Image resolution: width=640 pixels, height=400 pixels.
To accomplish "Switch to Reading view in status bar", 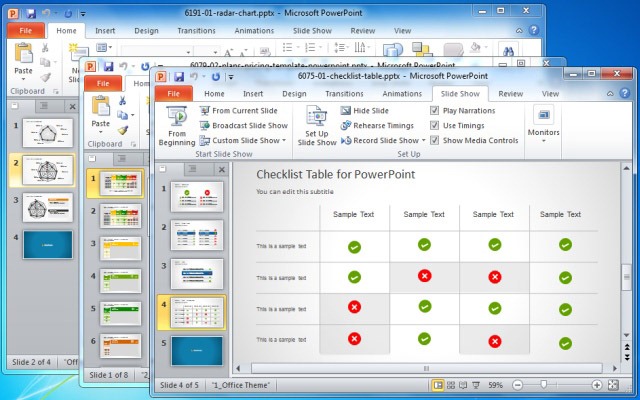I will [463, 385].
